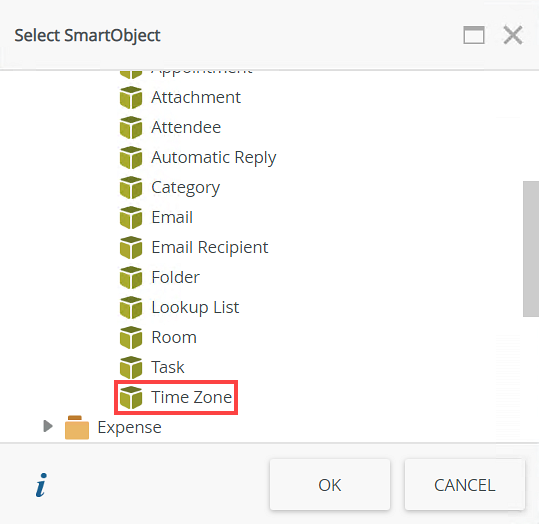Image resolution: width=539 pixels, height=524 pixels.
Task: Click the Attachment SmartObject cube icon
Action: coord(131,98)
